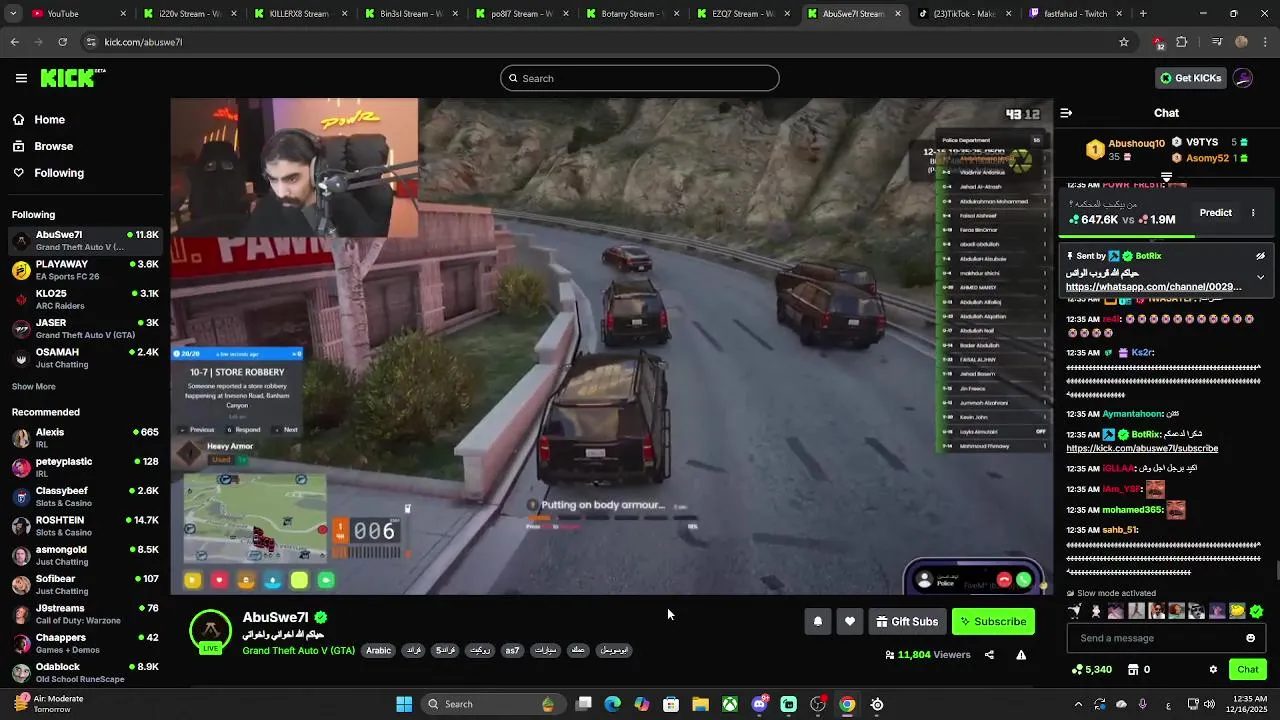
Task: Click the Subscribe button
Action: 993,622
